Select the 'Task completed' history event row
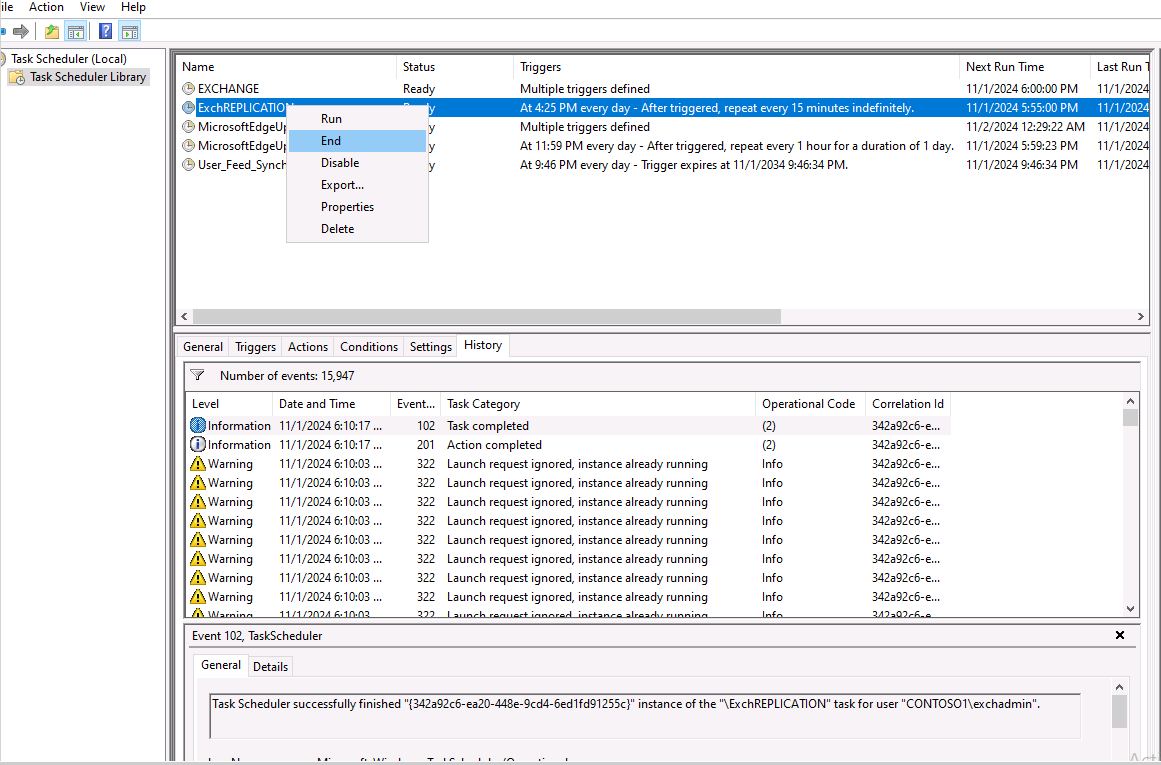This screenshot has width=1161, height=765. [568, 426]
